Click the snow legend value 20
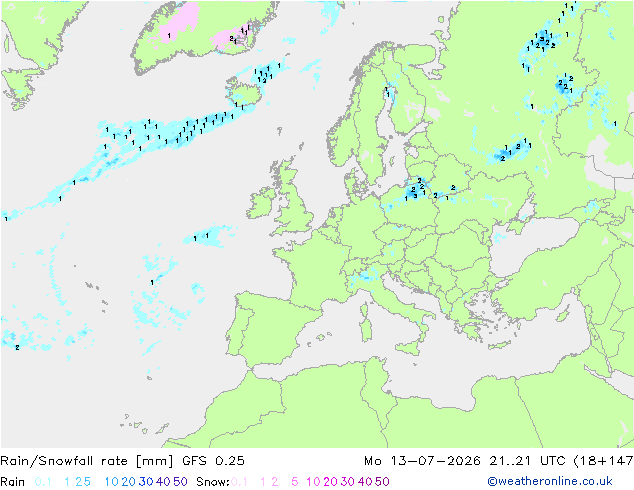 [330, 482]
